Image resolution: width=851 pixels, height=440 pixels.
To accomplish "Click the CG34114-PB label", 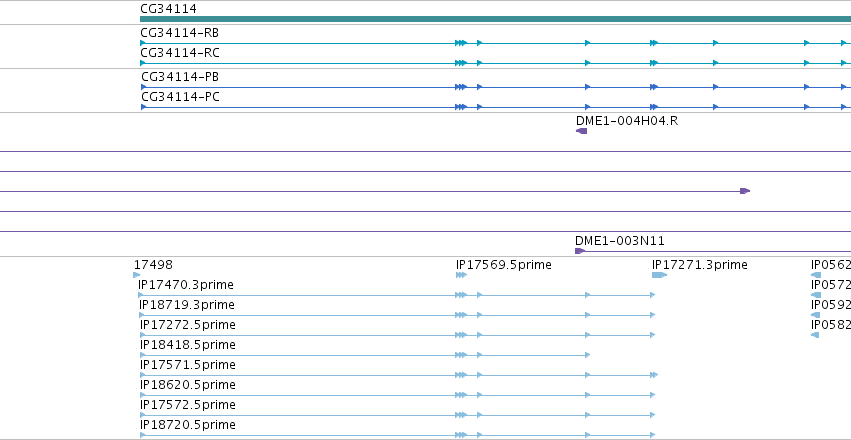I will point(180,77).
